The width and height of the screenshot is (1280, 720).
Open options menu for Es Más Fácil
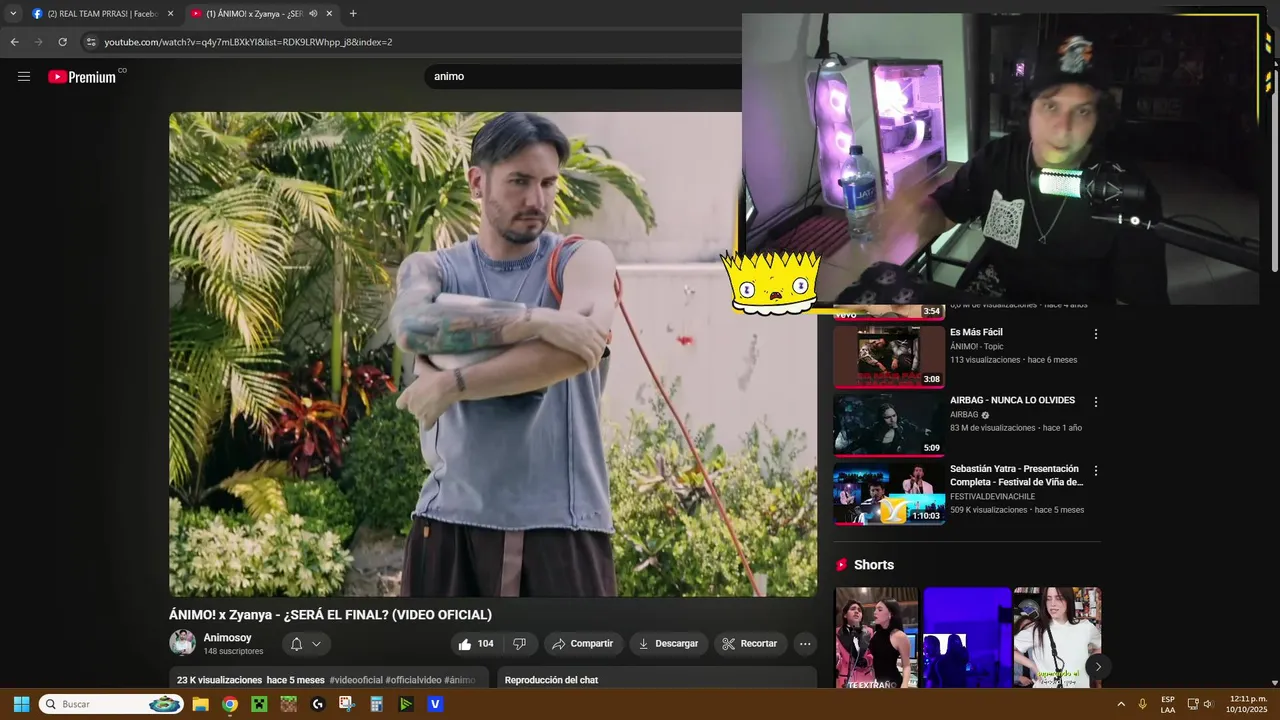click(x=1096, y=334)
